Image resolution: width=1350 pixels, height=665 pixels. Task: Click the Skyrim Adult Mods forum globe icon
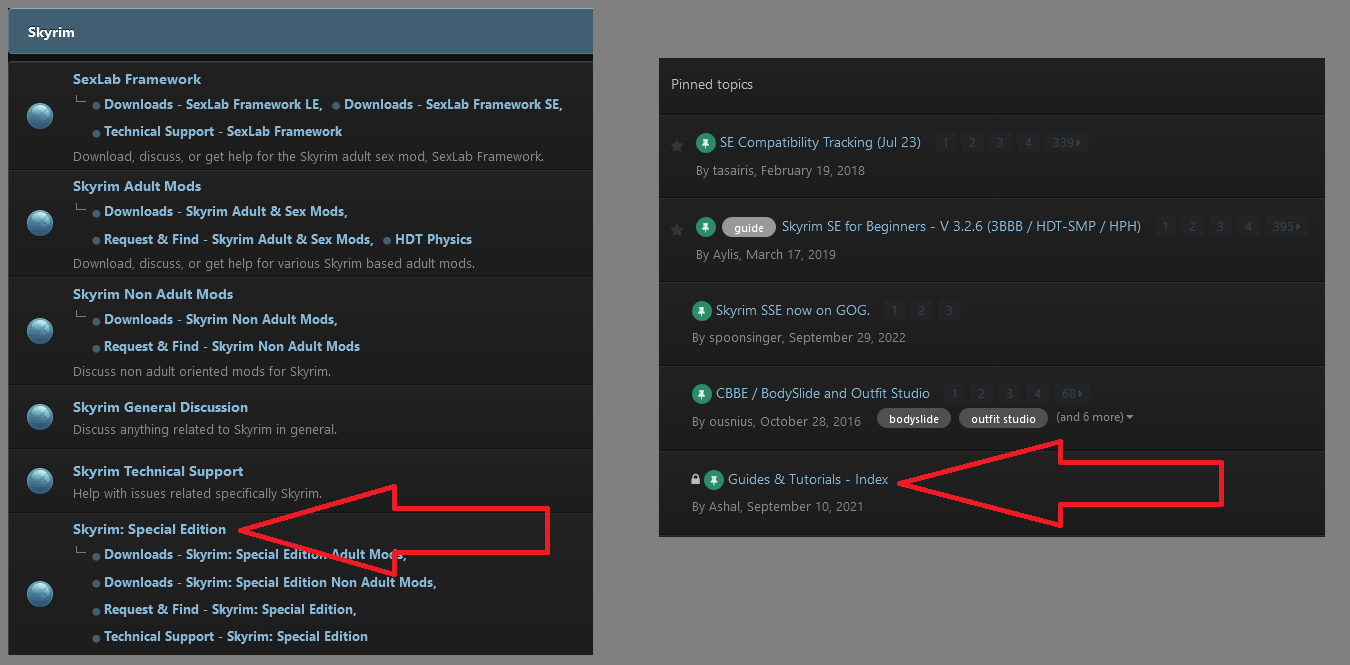pyautogui.click(x=40, y=223)
